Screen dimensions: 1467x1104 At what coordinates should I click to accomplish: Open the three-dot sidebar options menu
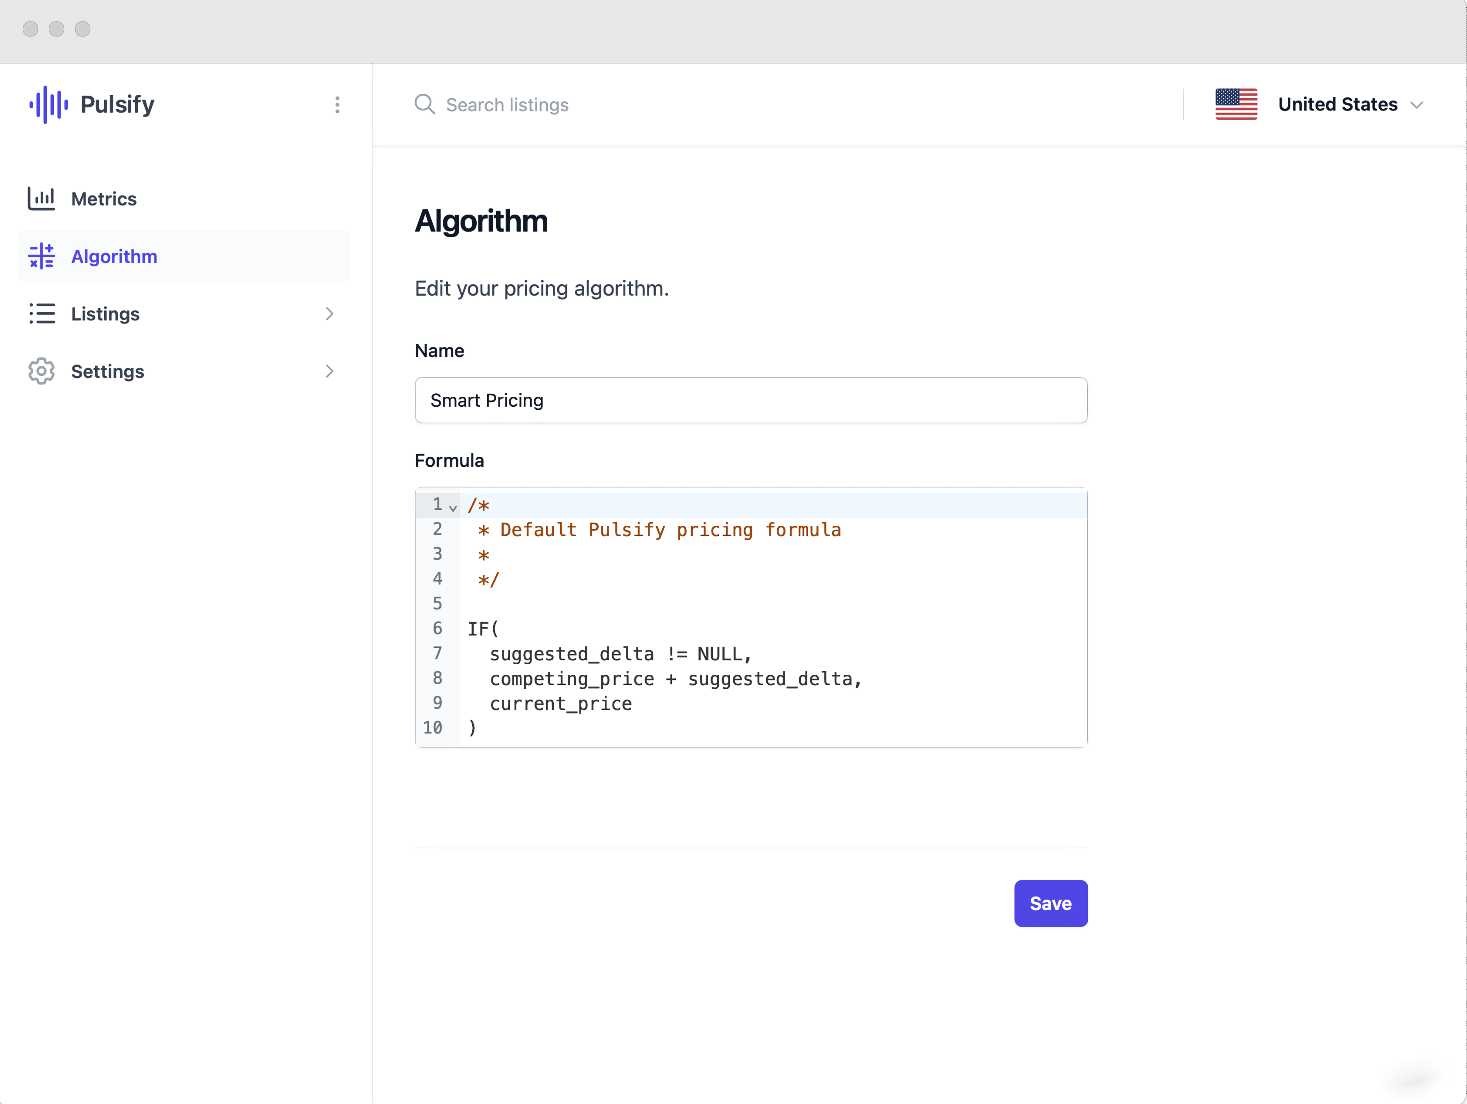pos(337,105)
